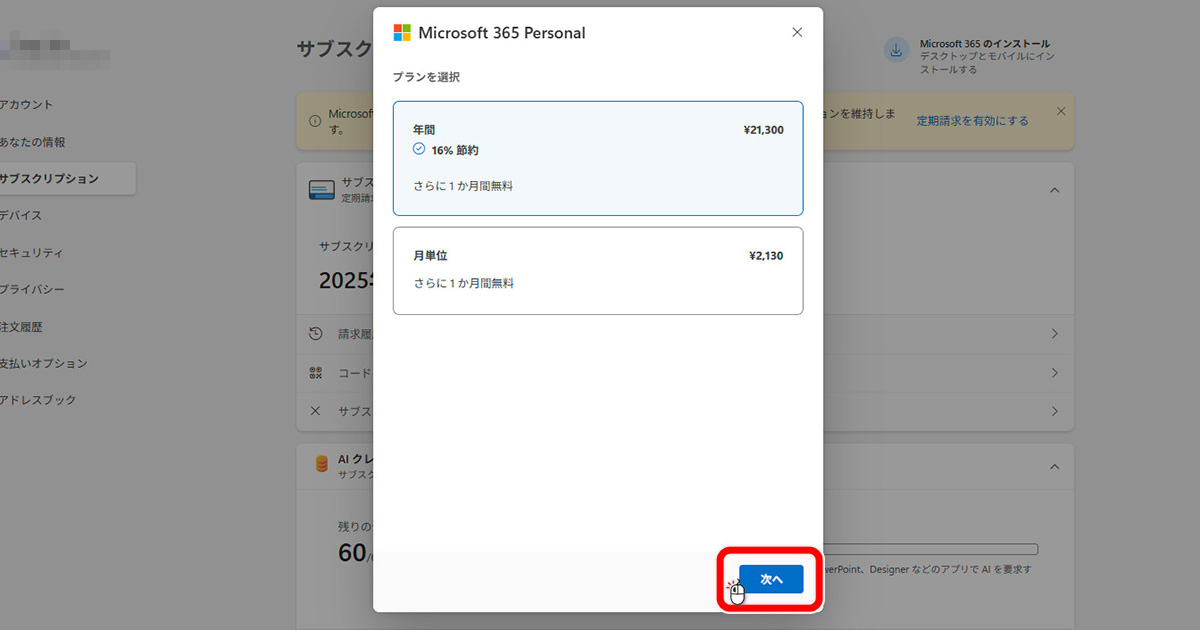Click the AI credits progress bar
Image resolution: width=1200 pixels, height=630 pixels.
point(932,549)
